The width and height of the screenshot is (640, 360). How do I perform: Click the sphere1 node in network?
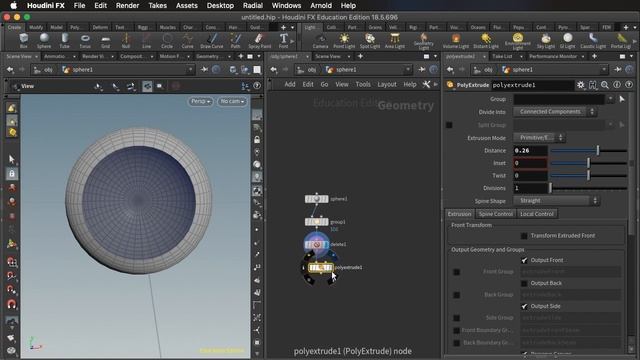(x=316, y=199)
